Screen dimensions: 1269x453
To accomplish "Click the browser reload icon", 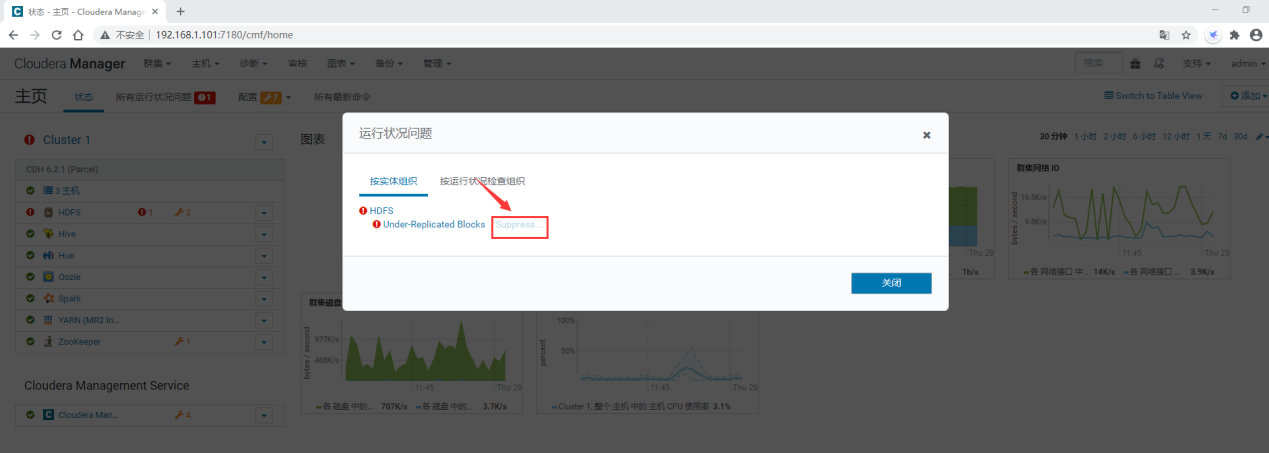I will point(56,34).
